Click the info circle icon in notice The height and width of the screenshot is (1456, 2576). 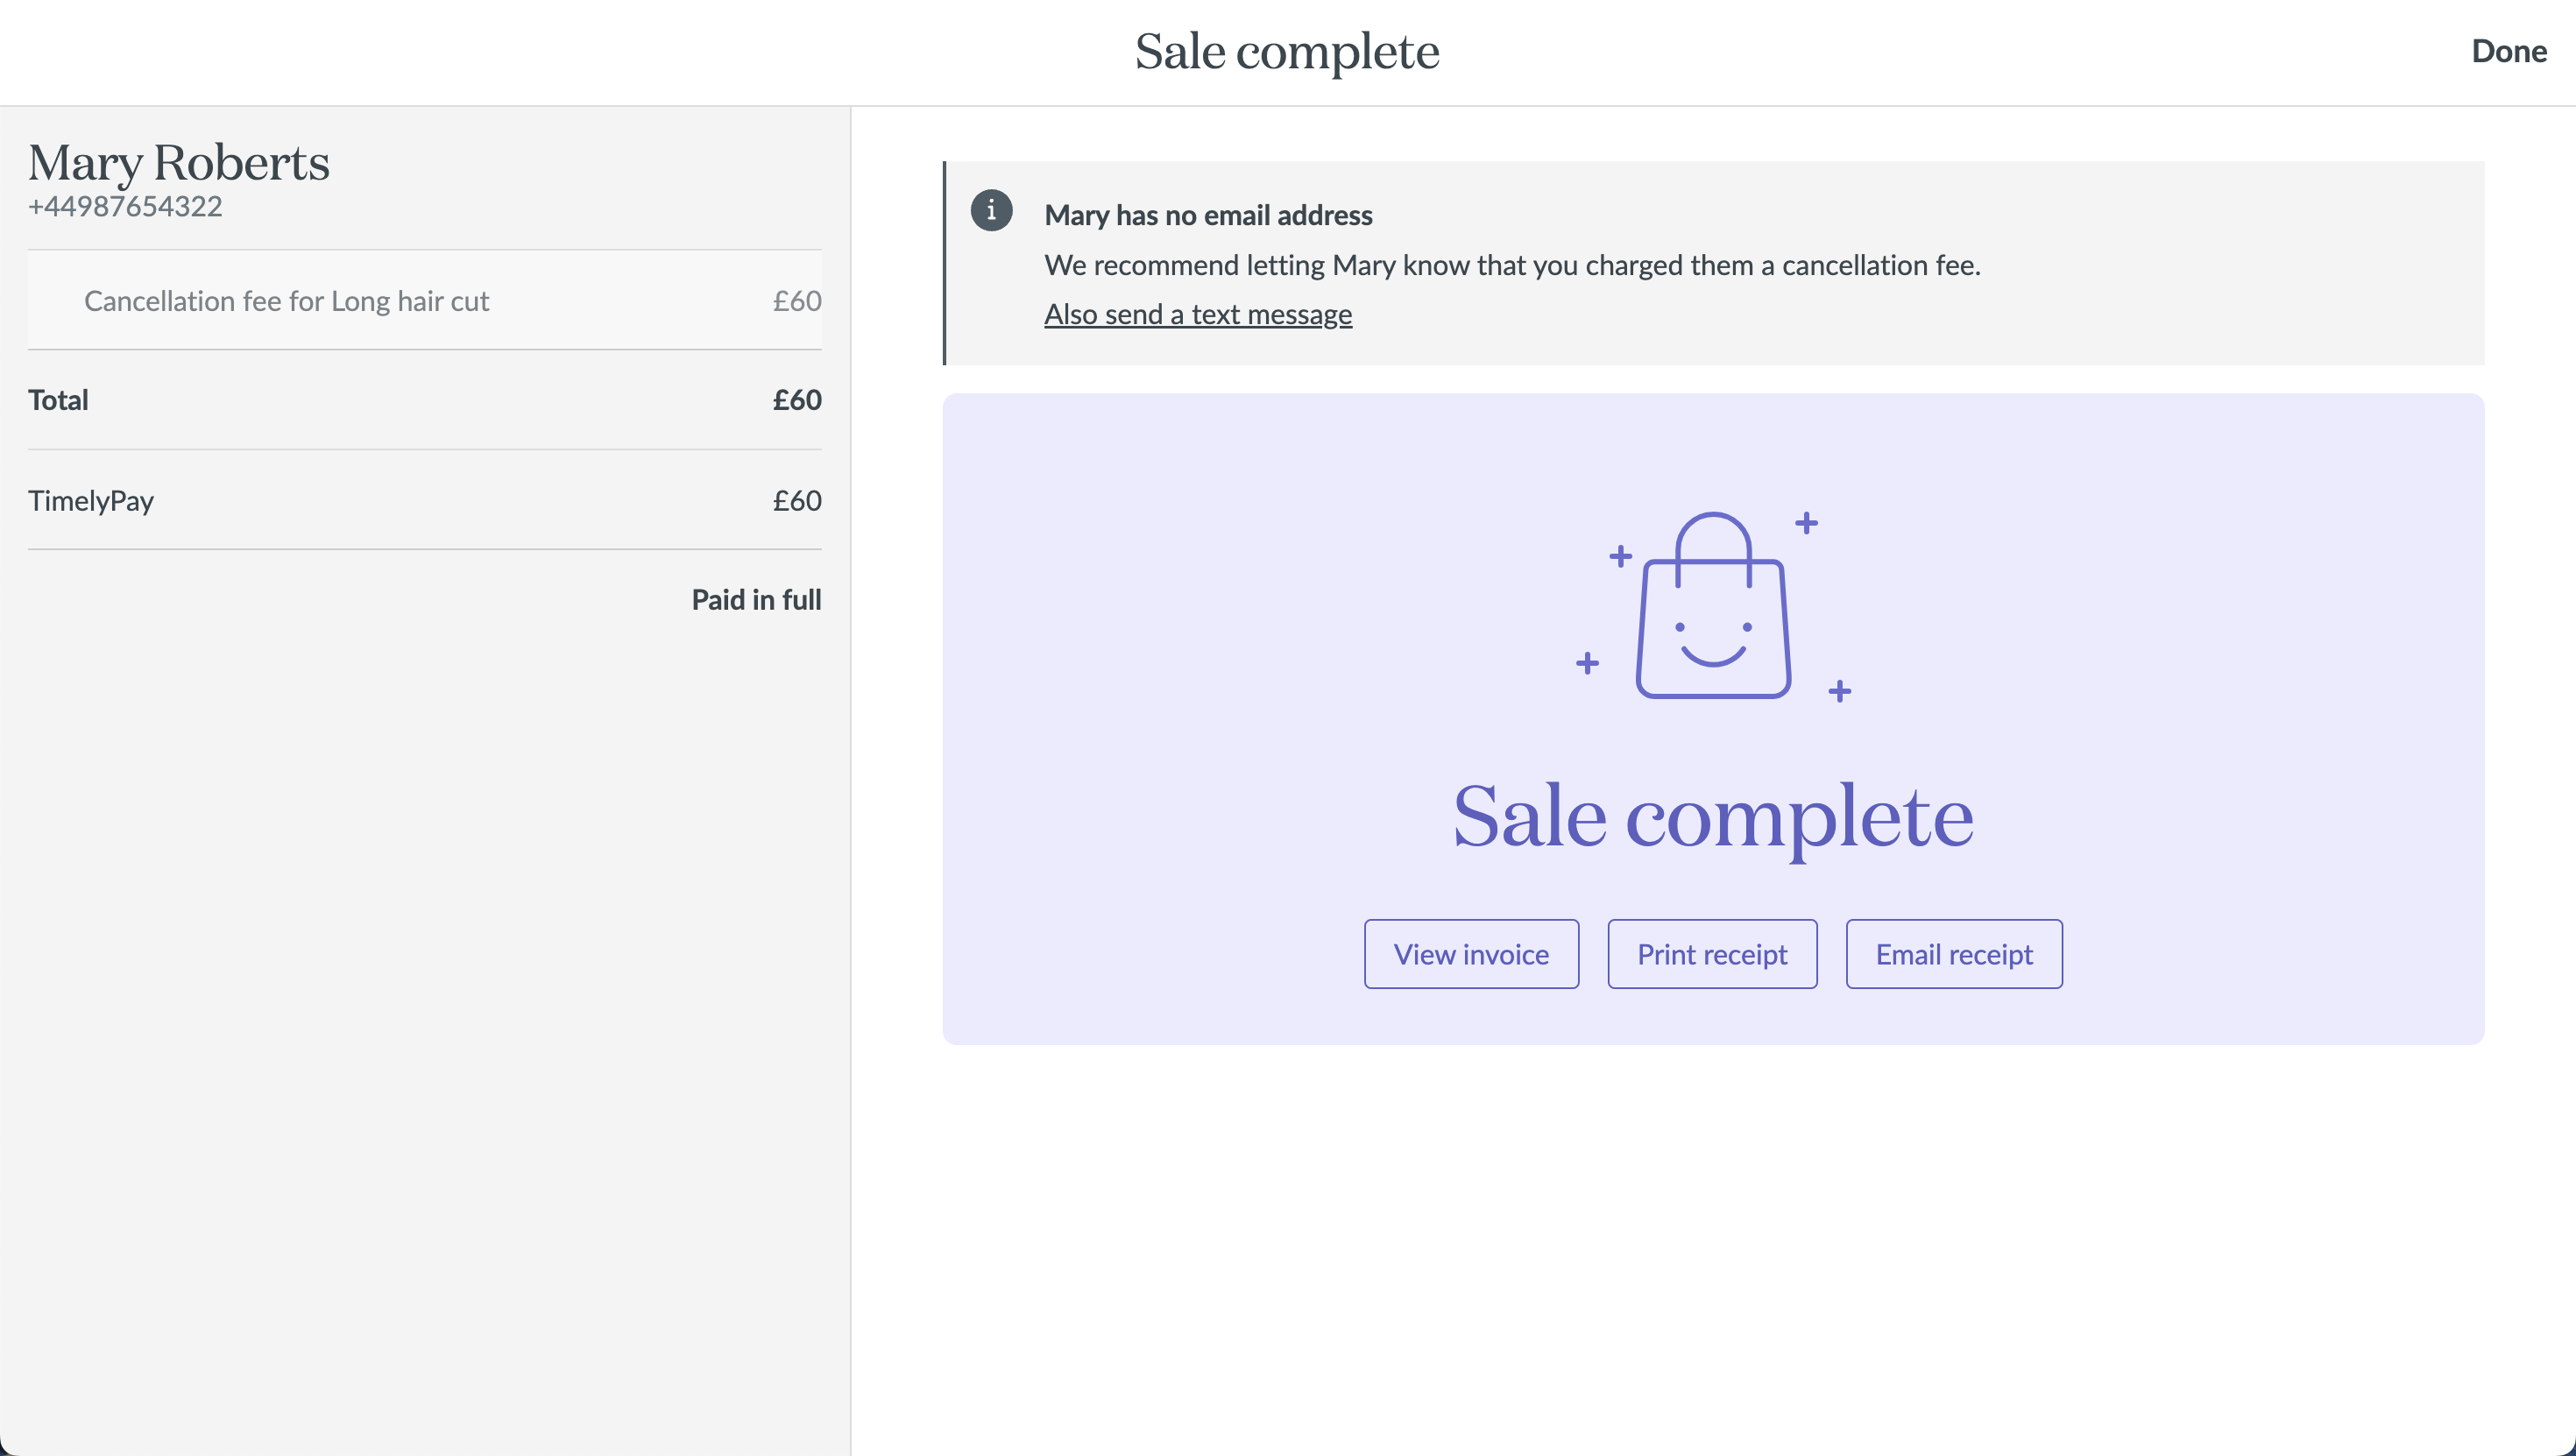coord(991,211)
